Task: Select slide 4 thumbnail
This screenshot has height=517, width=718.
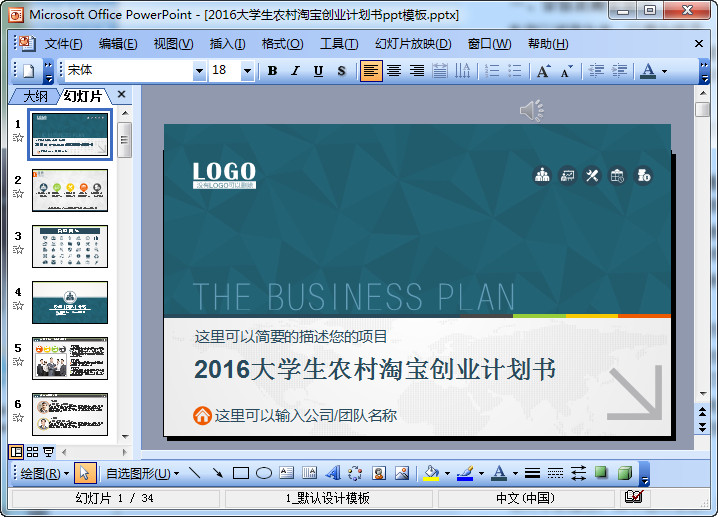Action: point(70,303)
